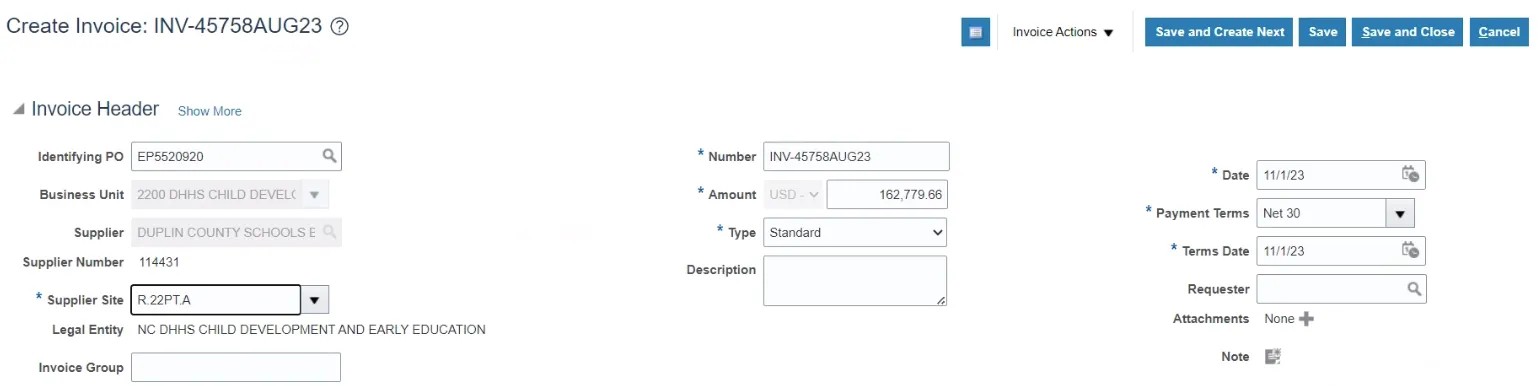Focus the Invoice Group input field
This screenshot has width=1538, height=386.
pyautogui.click(x=236, y=367)
